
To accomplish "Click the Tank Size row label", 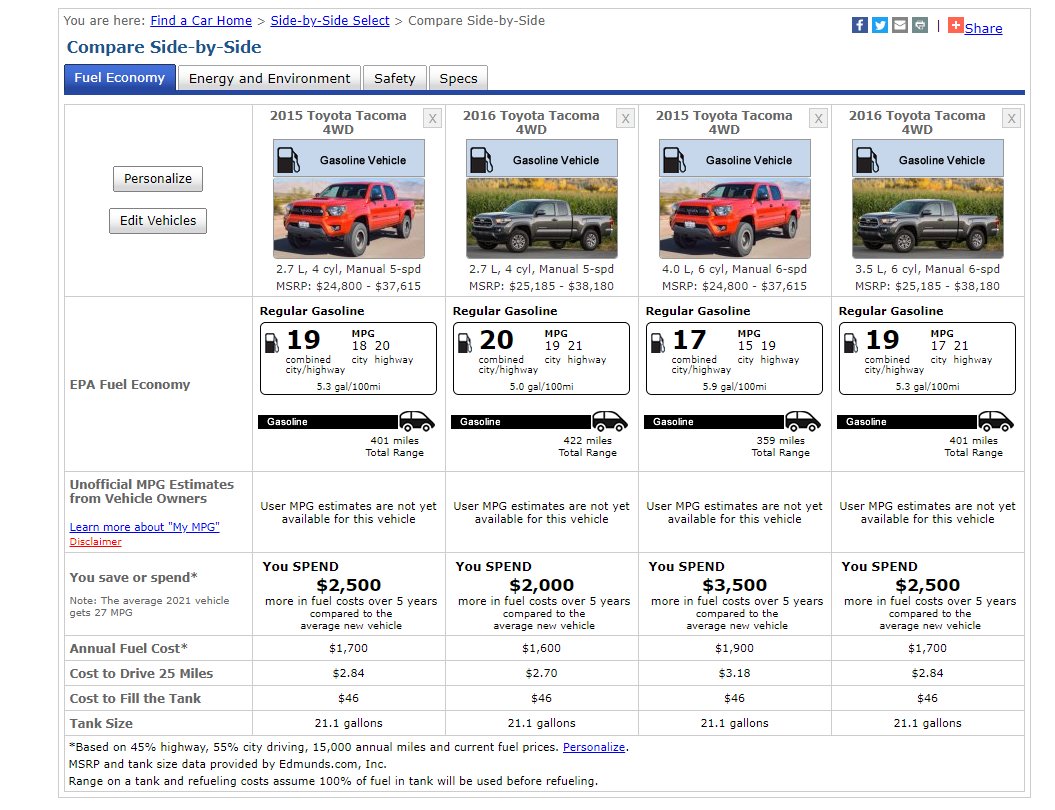I will [x=101, y=724].
